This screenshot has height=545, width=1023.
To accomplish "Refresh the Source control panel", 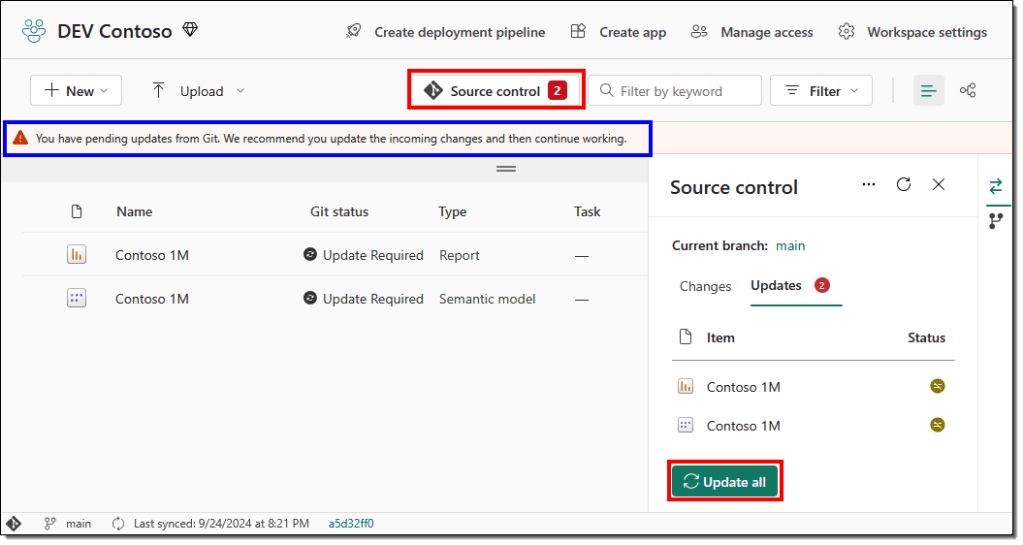I will point(903,184).
